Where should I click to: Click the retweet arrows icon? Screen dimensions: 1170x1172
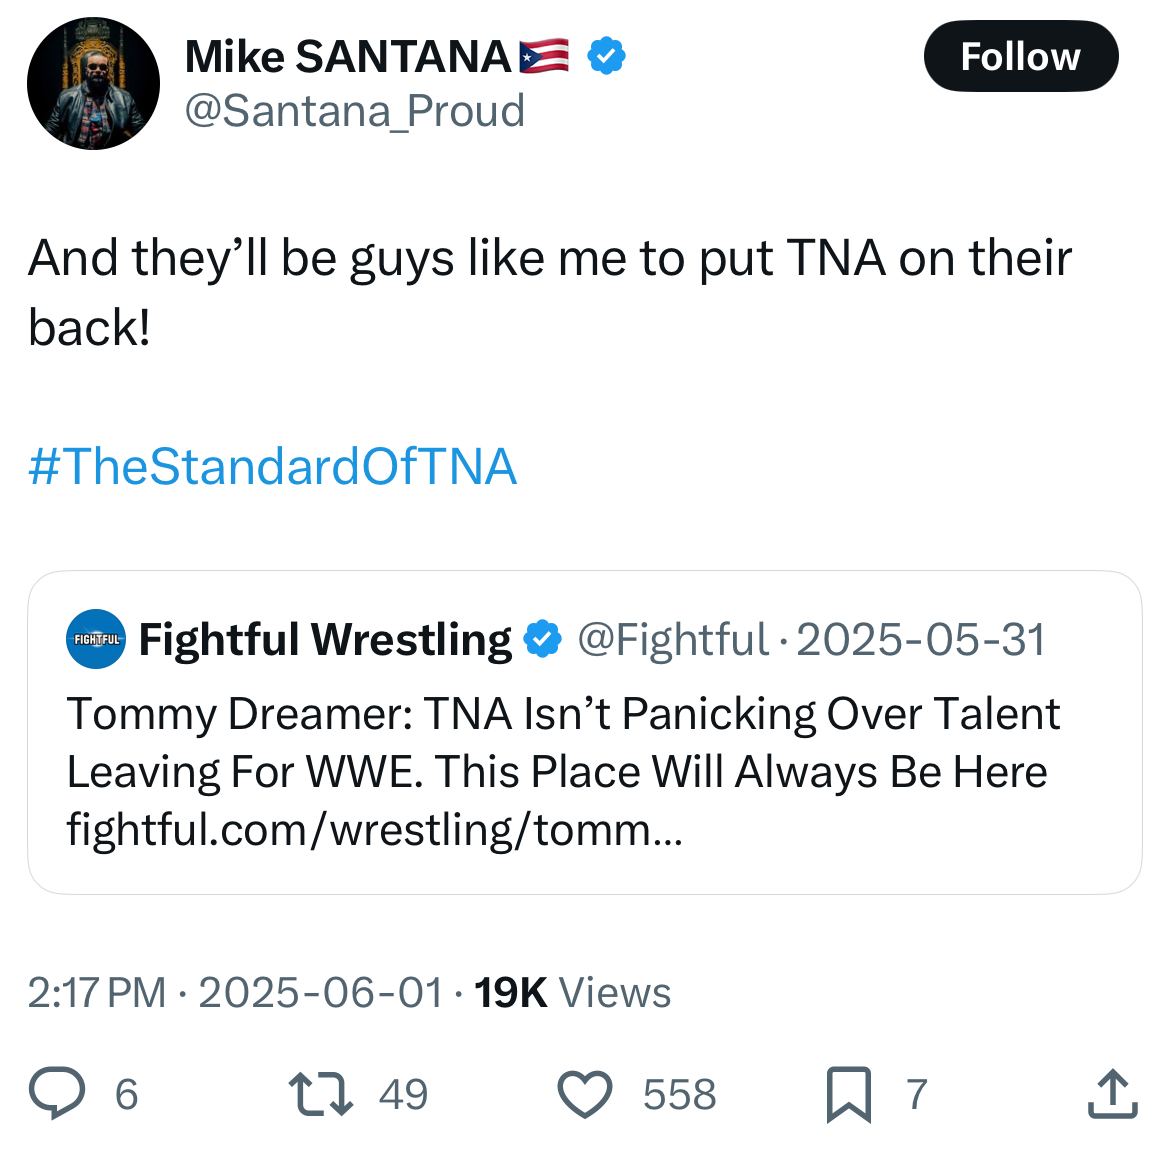click(x=320, y=1093)
